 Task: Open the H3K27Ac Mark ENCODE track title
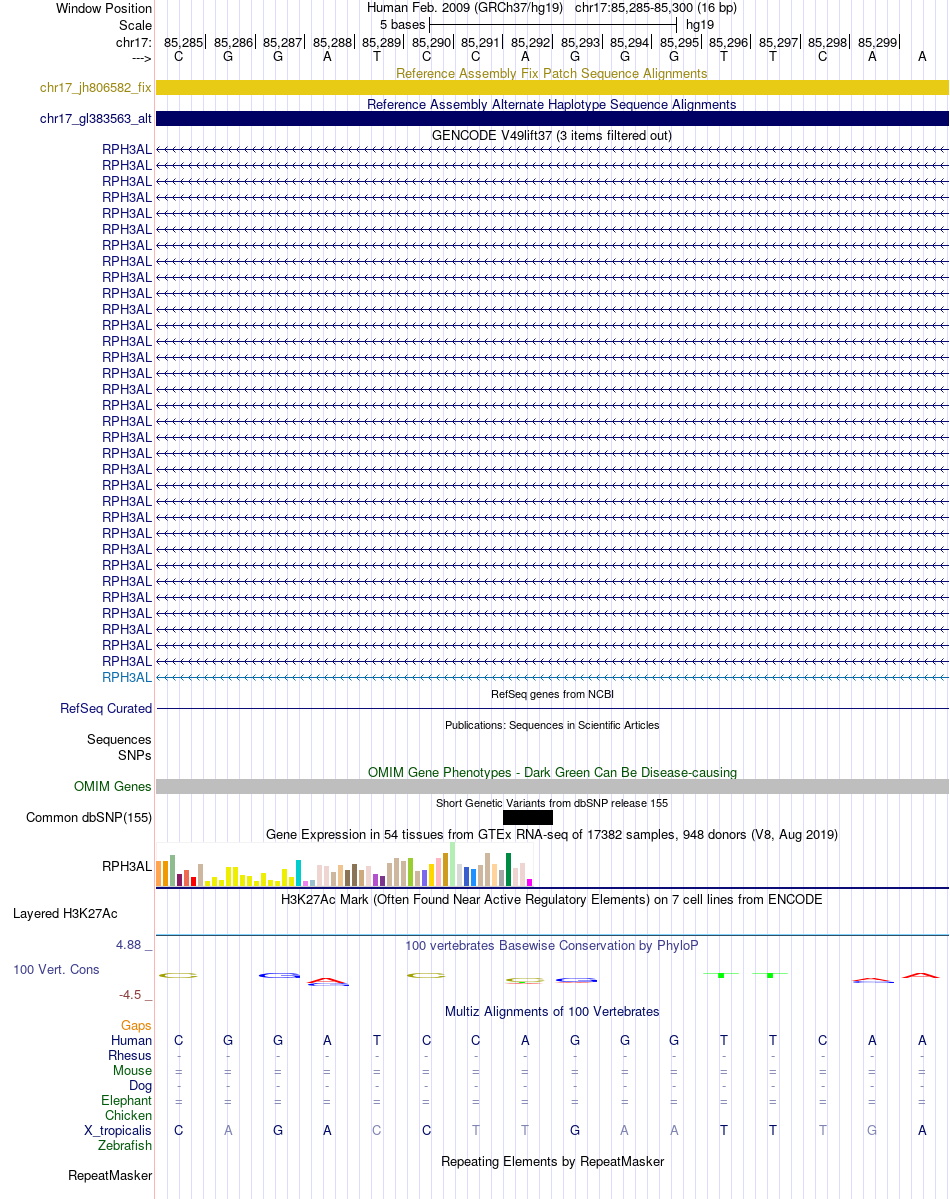551,899
